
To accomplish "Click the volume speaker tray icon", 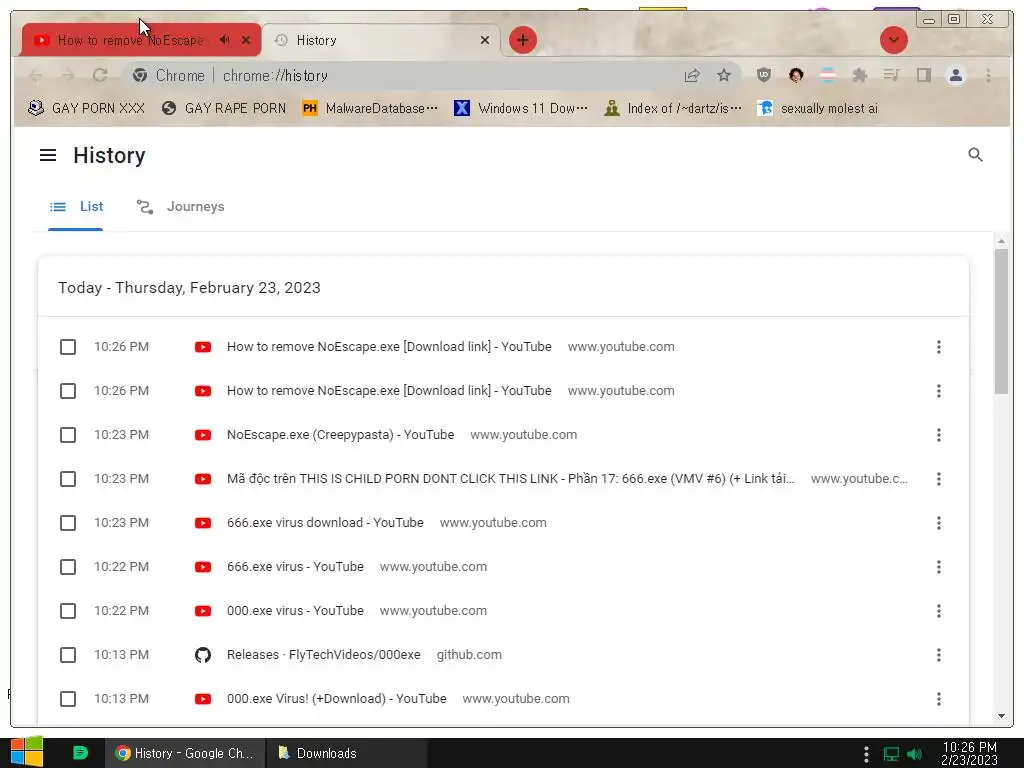I will 914,754.
